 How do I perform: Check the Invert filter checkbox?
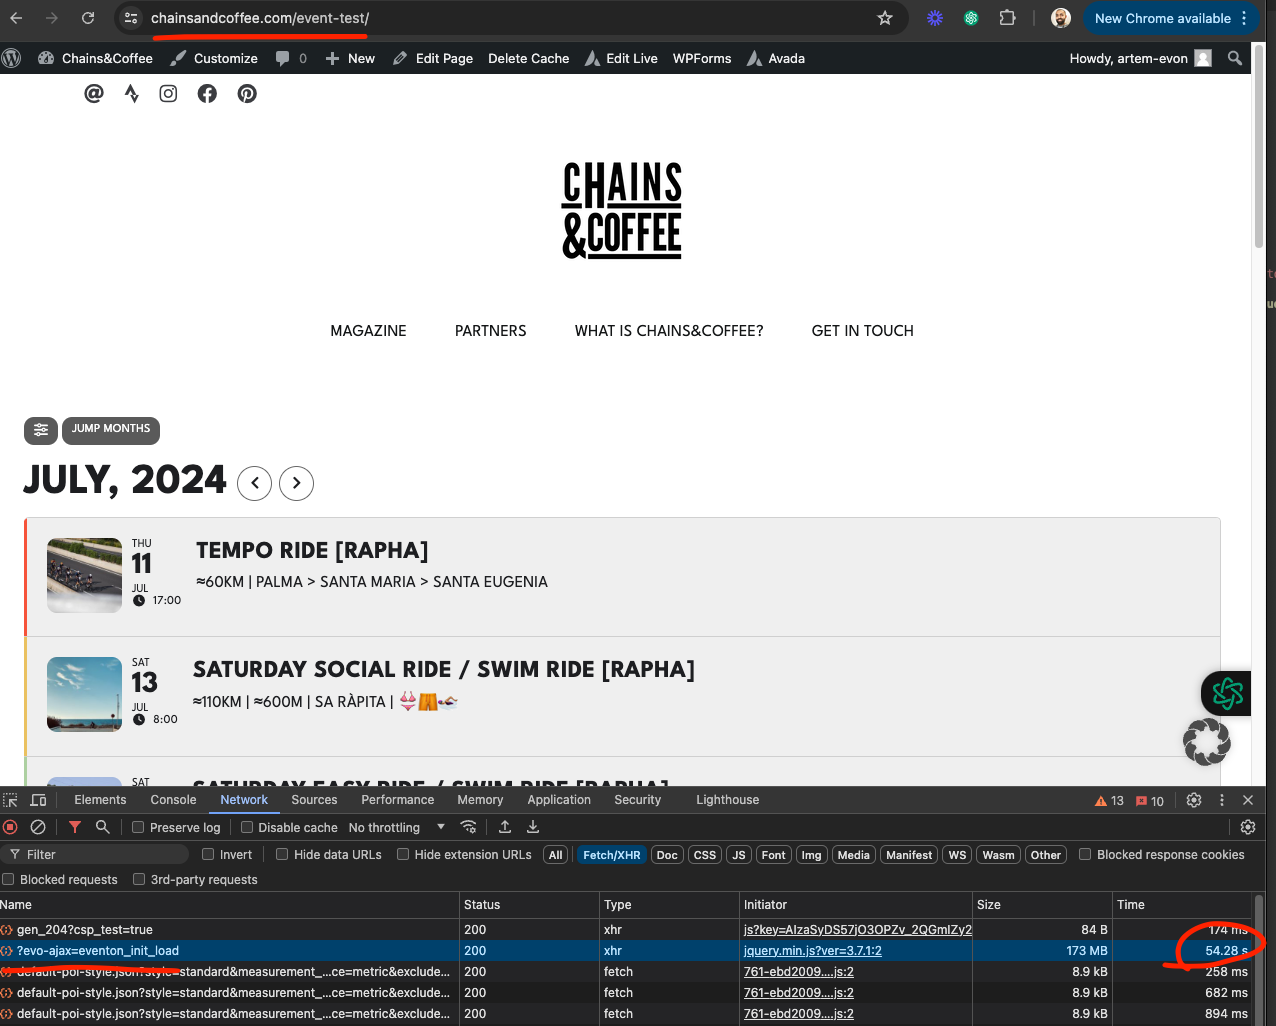pyautogui.click(x=208, y=854)
